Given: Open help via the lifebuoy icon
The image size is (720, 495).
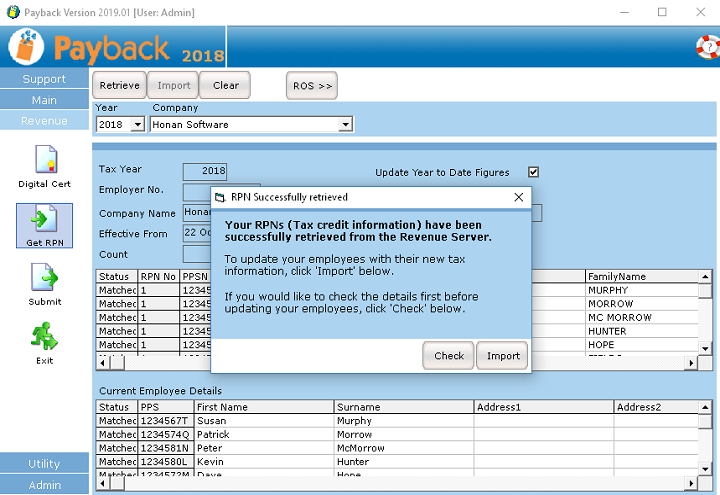Looking at the screenshot, I should [707, 46].
